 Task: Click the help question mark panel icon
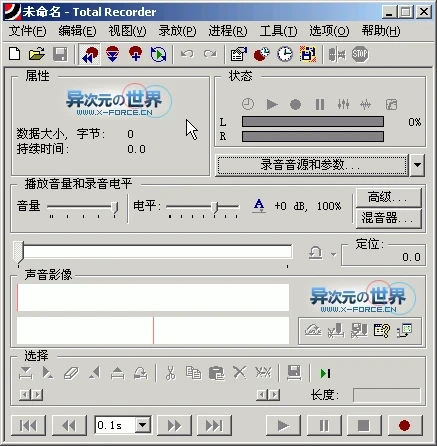coord(382,330)
